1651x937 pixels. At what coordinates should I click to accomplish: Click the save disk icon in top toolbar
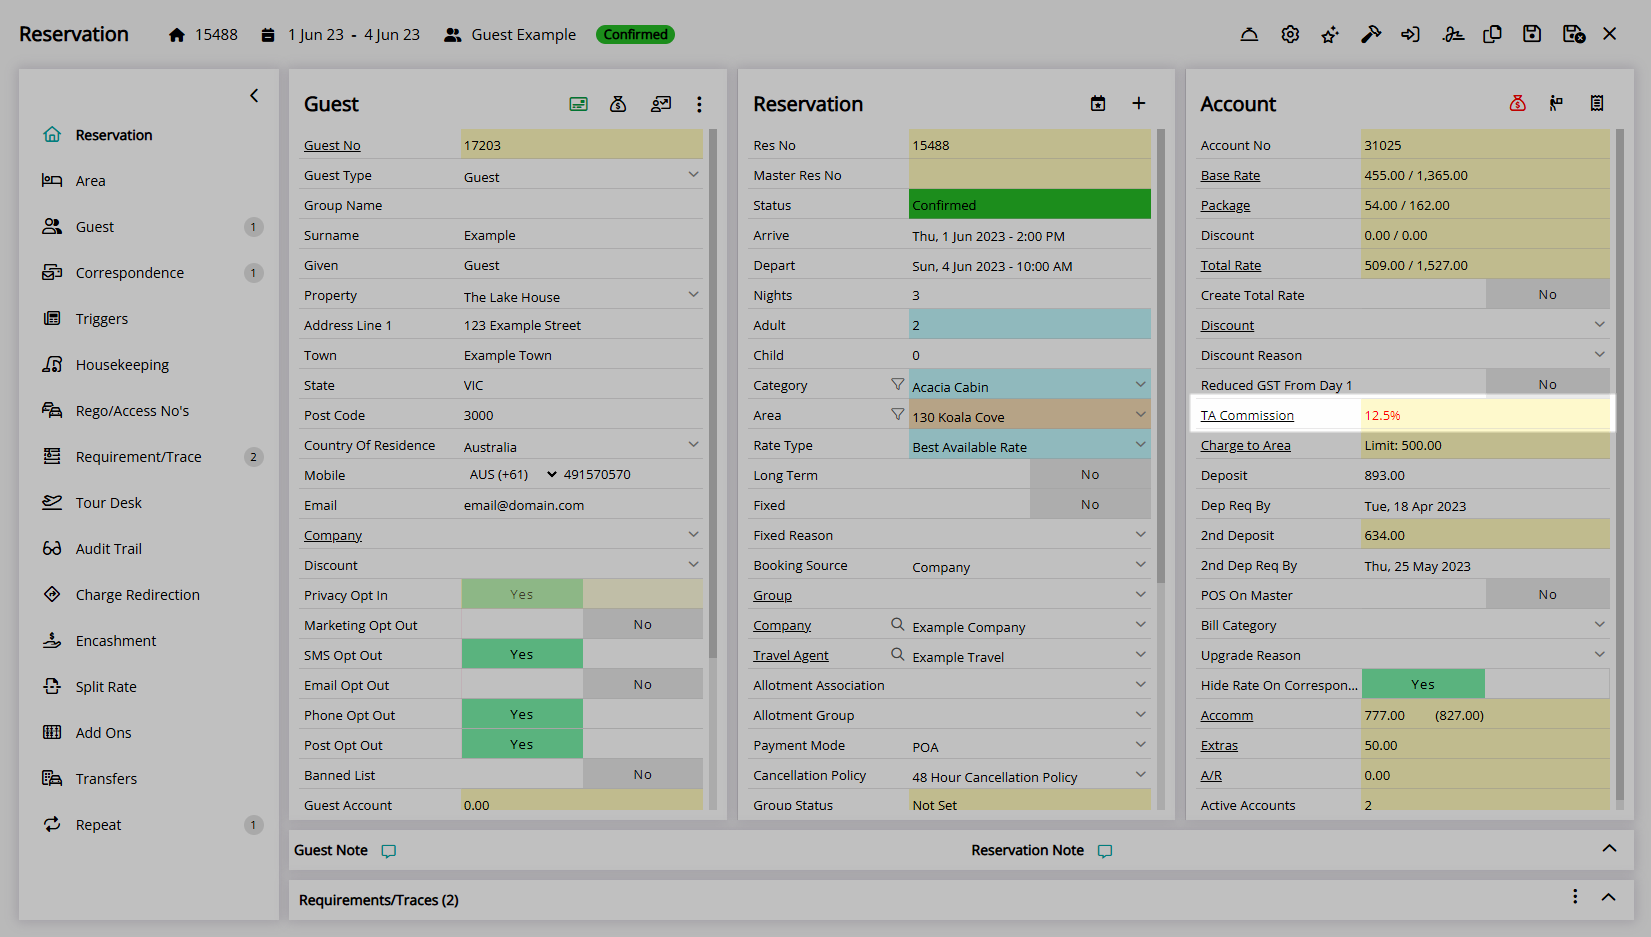1531,35
